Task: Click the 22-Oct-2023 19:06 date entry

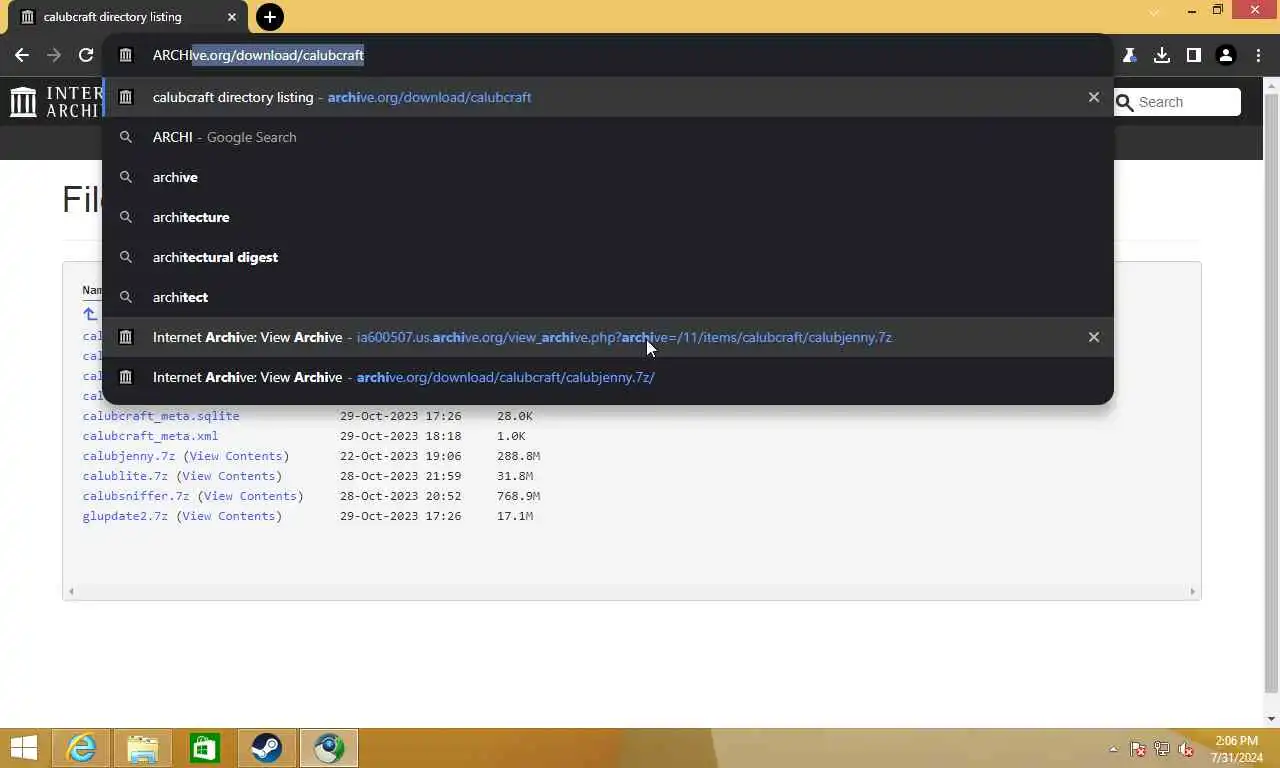Action: click(400, 456)
